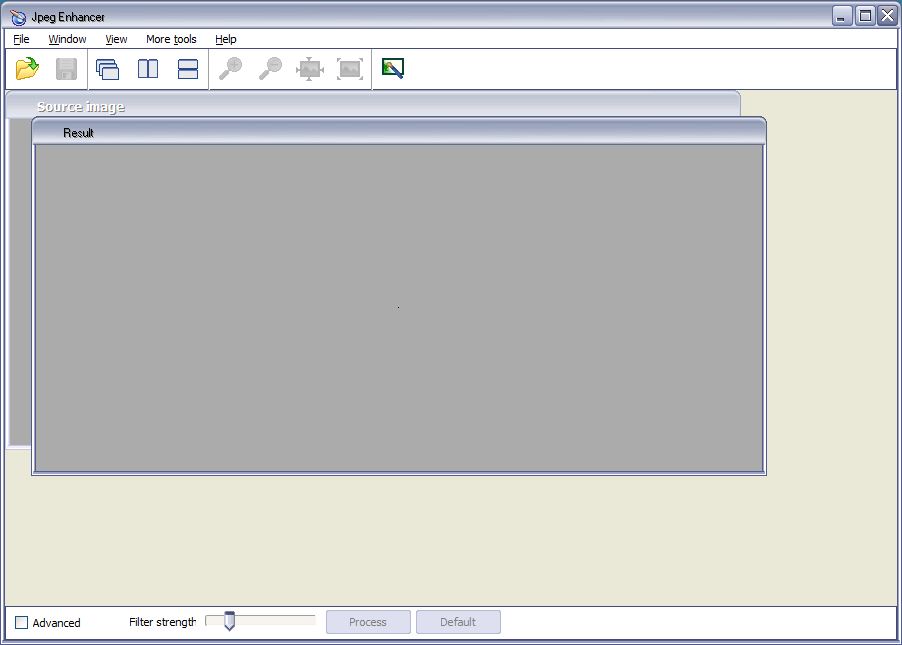Enable the Advanced checkbox

(x=21, y=623)
